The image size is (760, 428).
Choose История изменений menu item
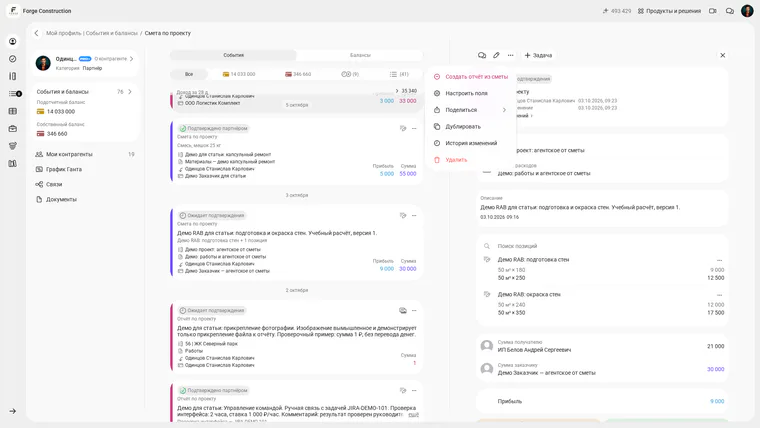coord(470,143)
